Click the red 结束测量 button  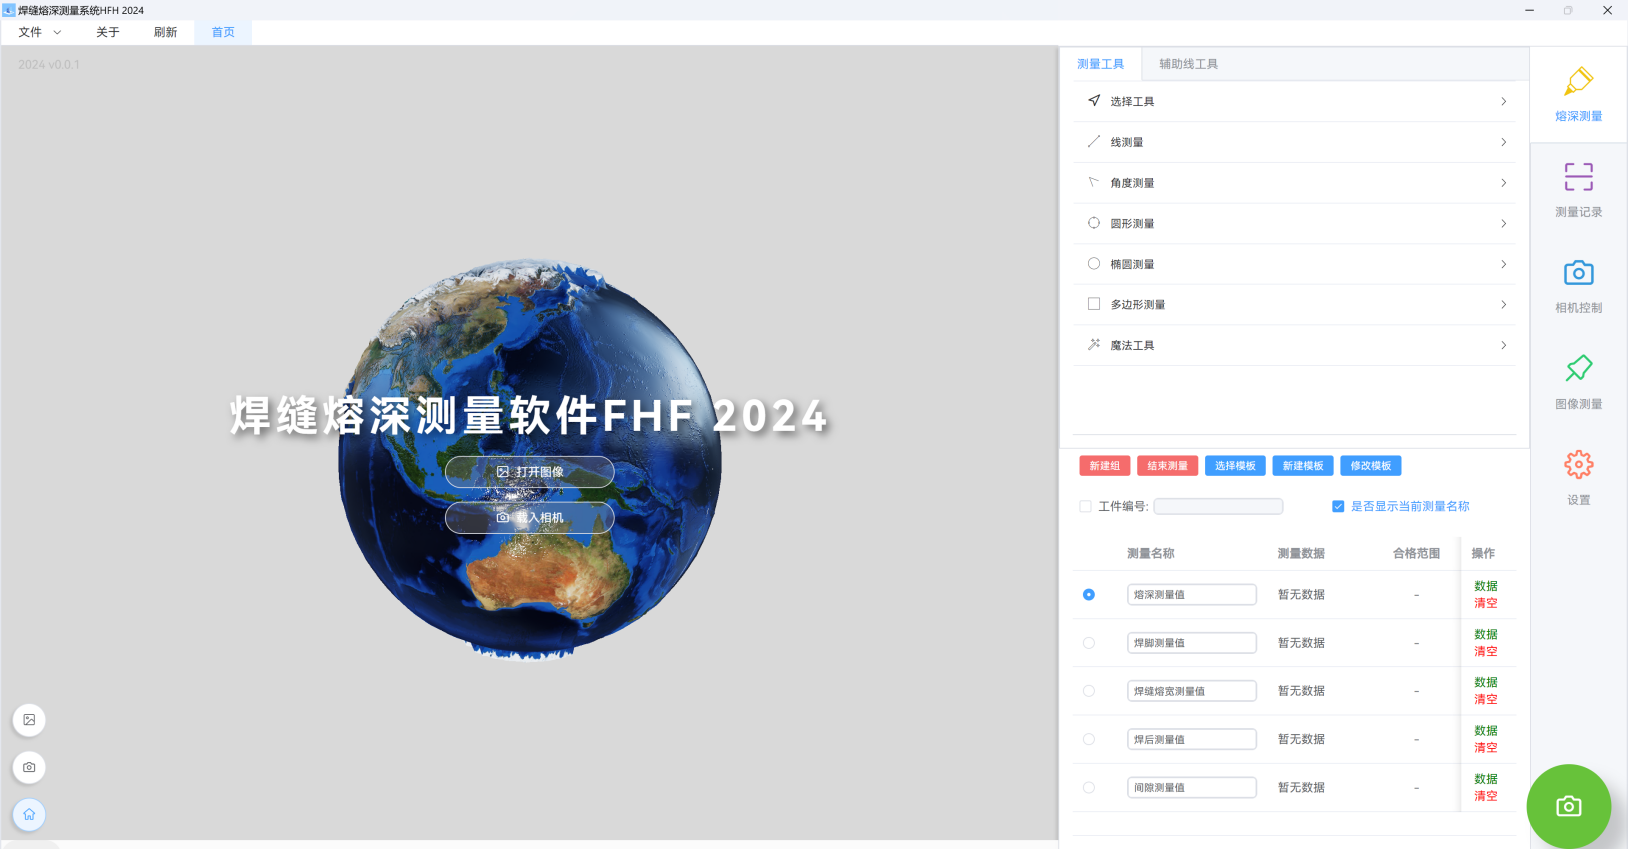click(1167, 466)
